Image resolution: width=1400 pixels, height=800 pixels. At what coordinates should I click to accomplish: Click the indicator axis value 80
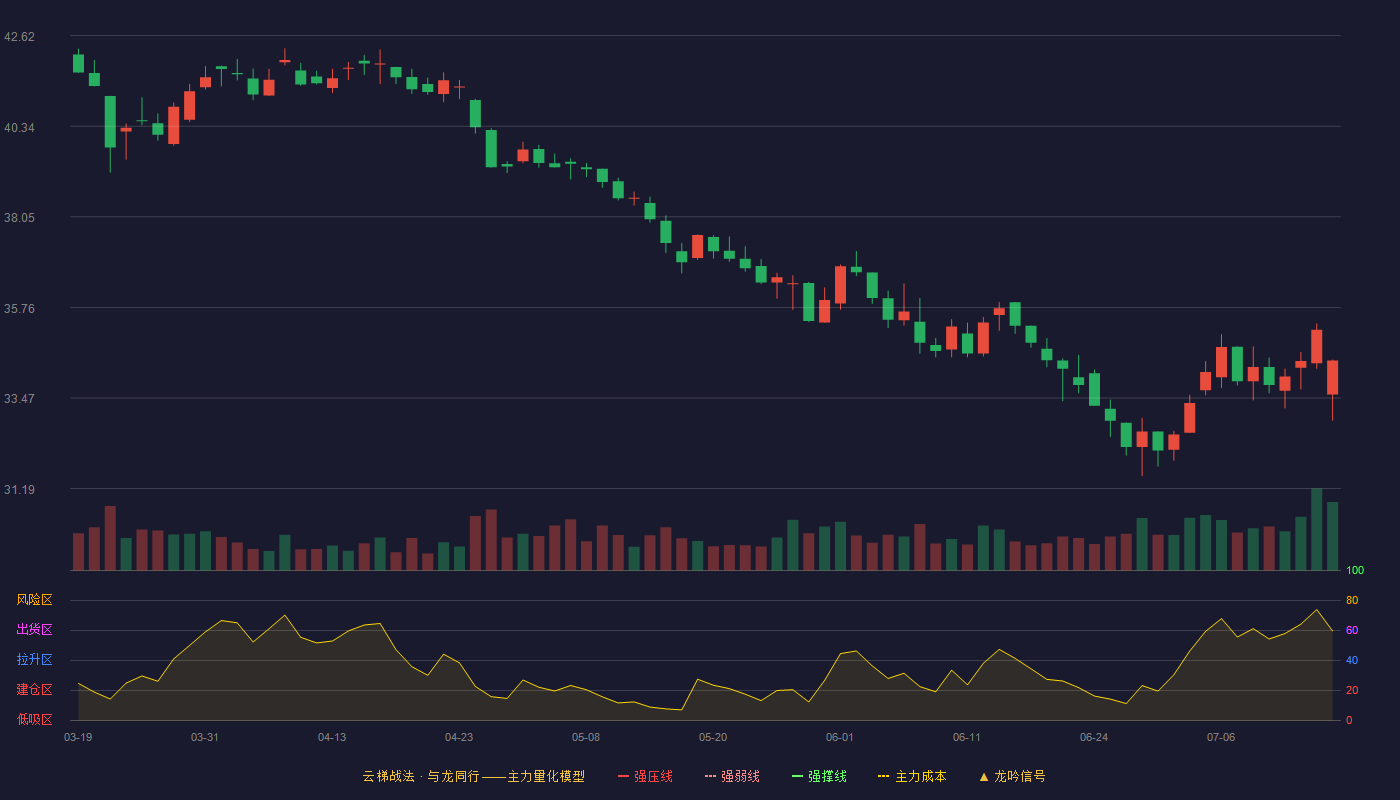[x=1352, y=600]
